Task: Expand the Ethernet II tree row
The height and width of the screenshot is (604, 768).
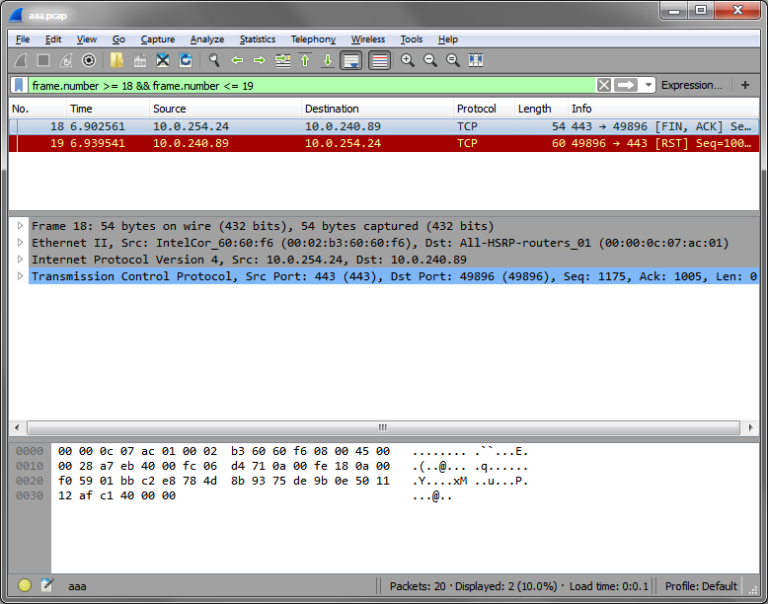Action: (x=20, y=242)
